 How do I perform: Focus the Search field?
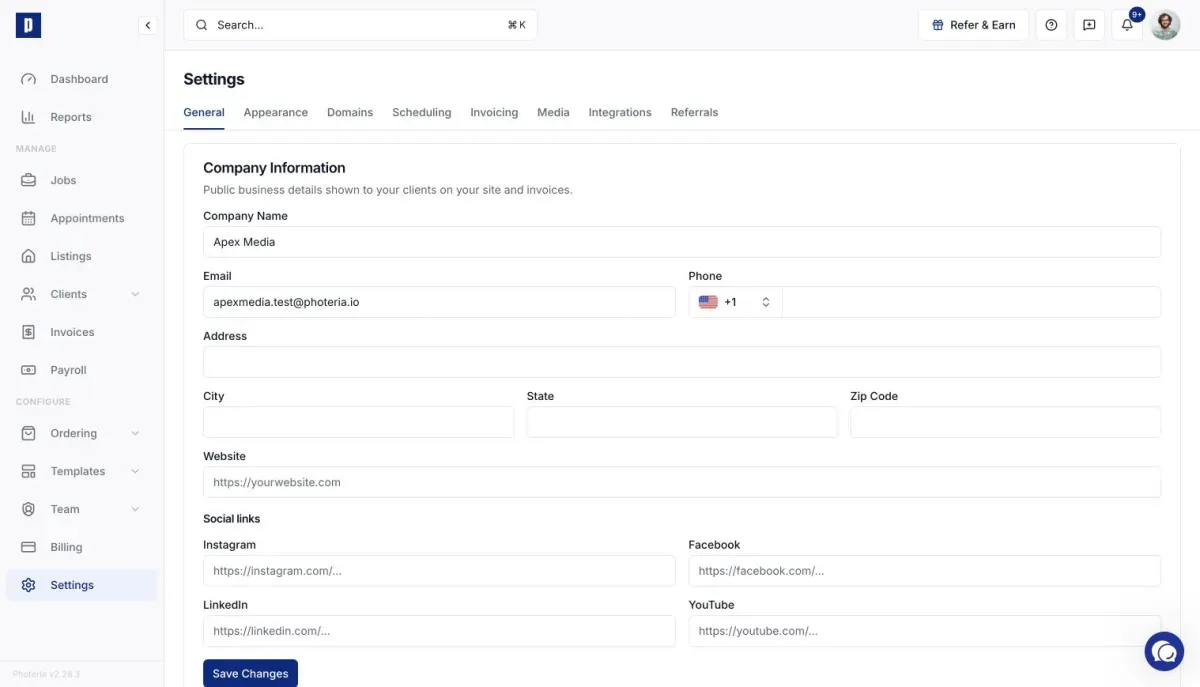coord(360,25)
